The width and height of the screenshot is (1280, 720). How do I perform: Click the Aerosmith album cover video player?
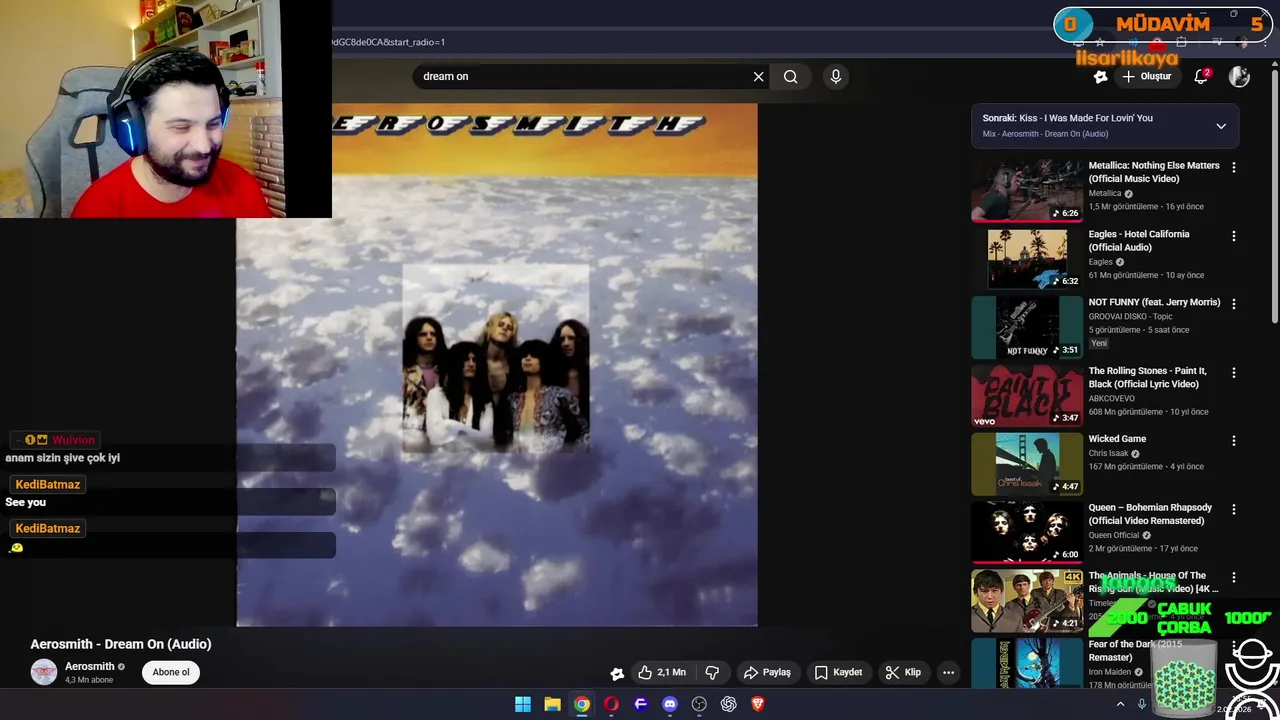[x=497, y=365]
